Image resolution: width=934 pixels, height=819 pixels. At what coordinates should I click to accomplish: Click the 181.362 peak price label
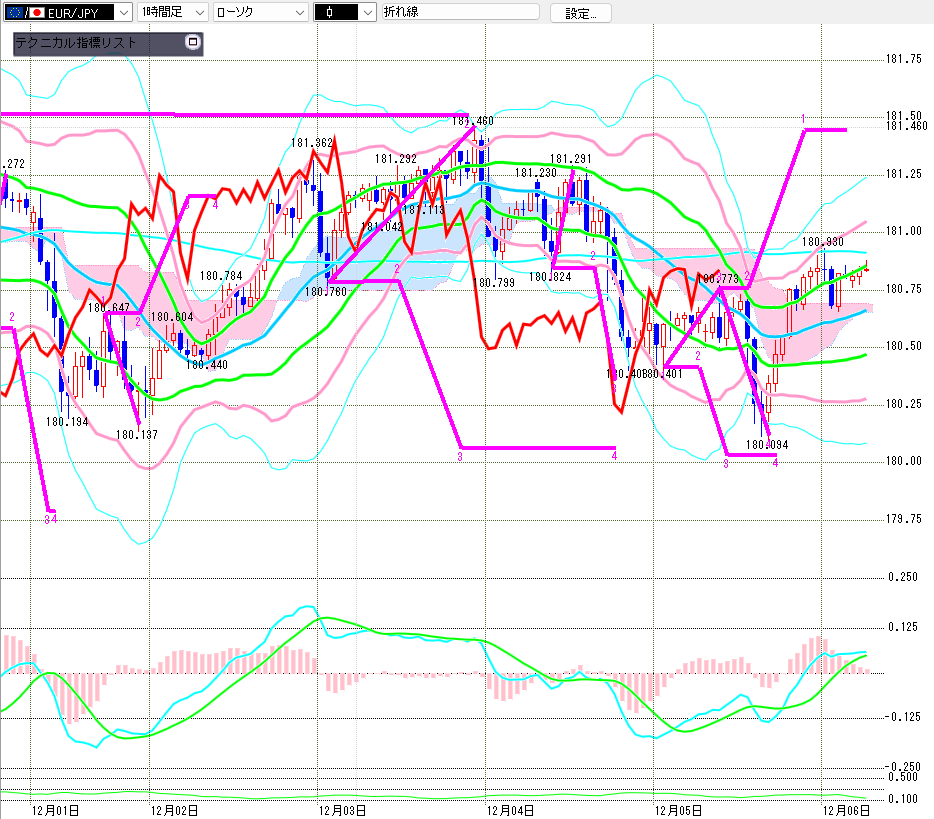tap(311, 144)
